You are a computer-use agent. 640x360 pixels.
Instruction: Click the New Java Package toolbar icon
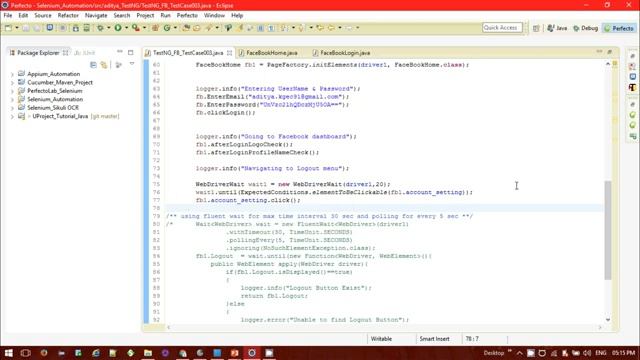155,28
